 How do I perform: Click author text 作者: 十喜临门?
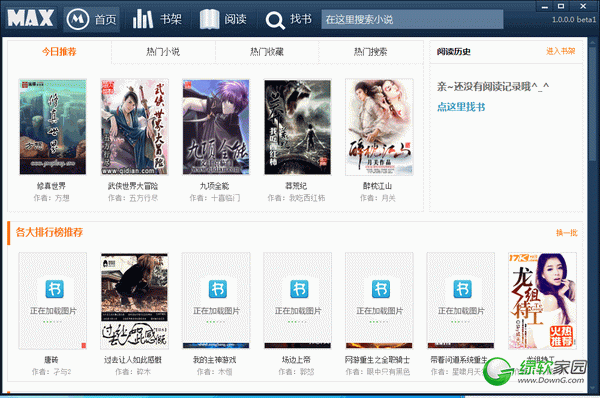click(215, 198)
